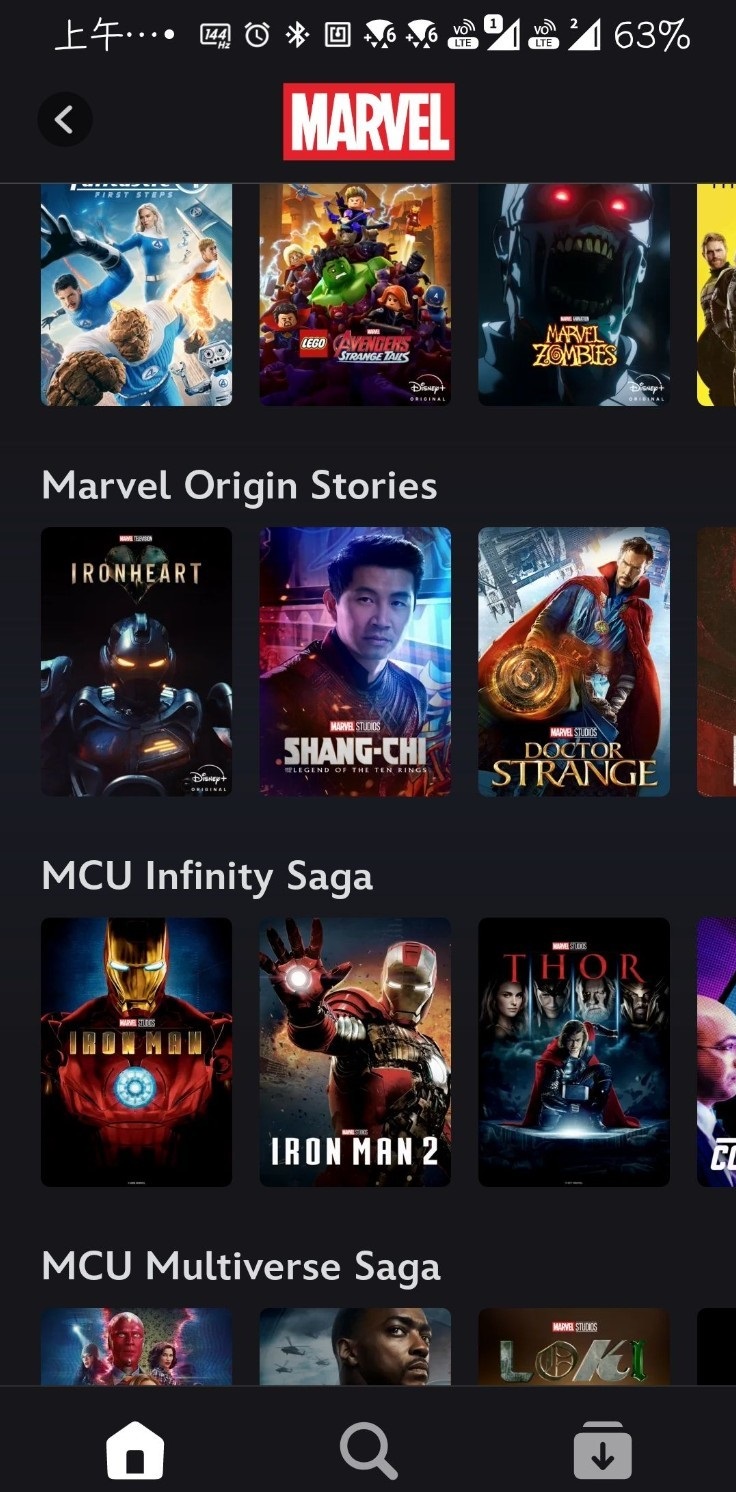Tap the back arrow button
Image resolution: width=736 pixels, height=1492 pixels.
point(64,121)
